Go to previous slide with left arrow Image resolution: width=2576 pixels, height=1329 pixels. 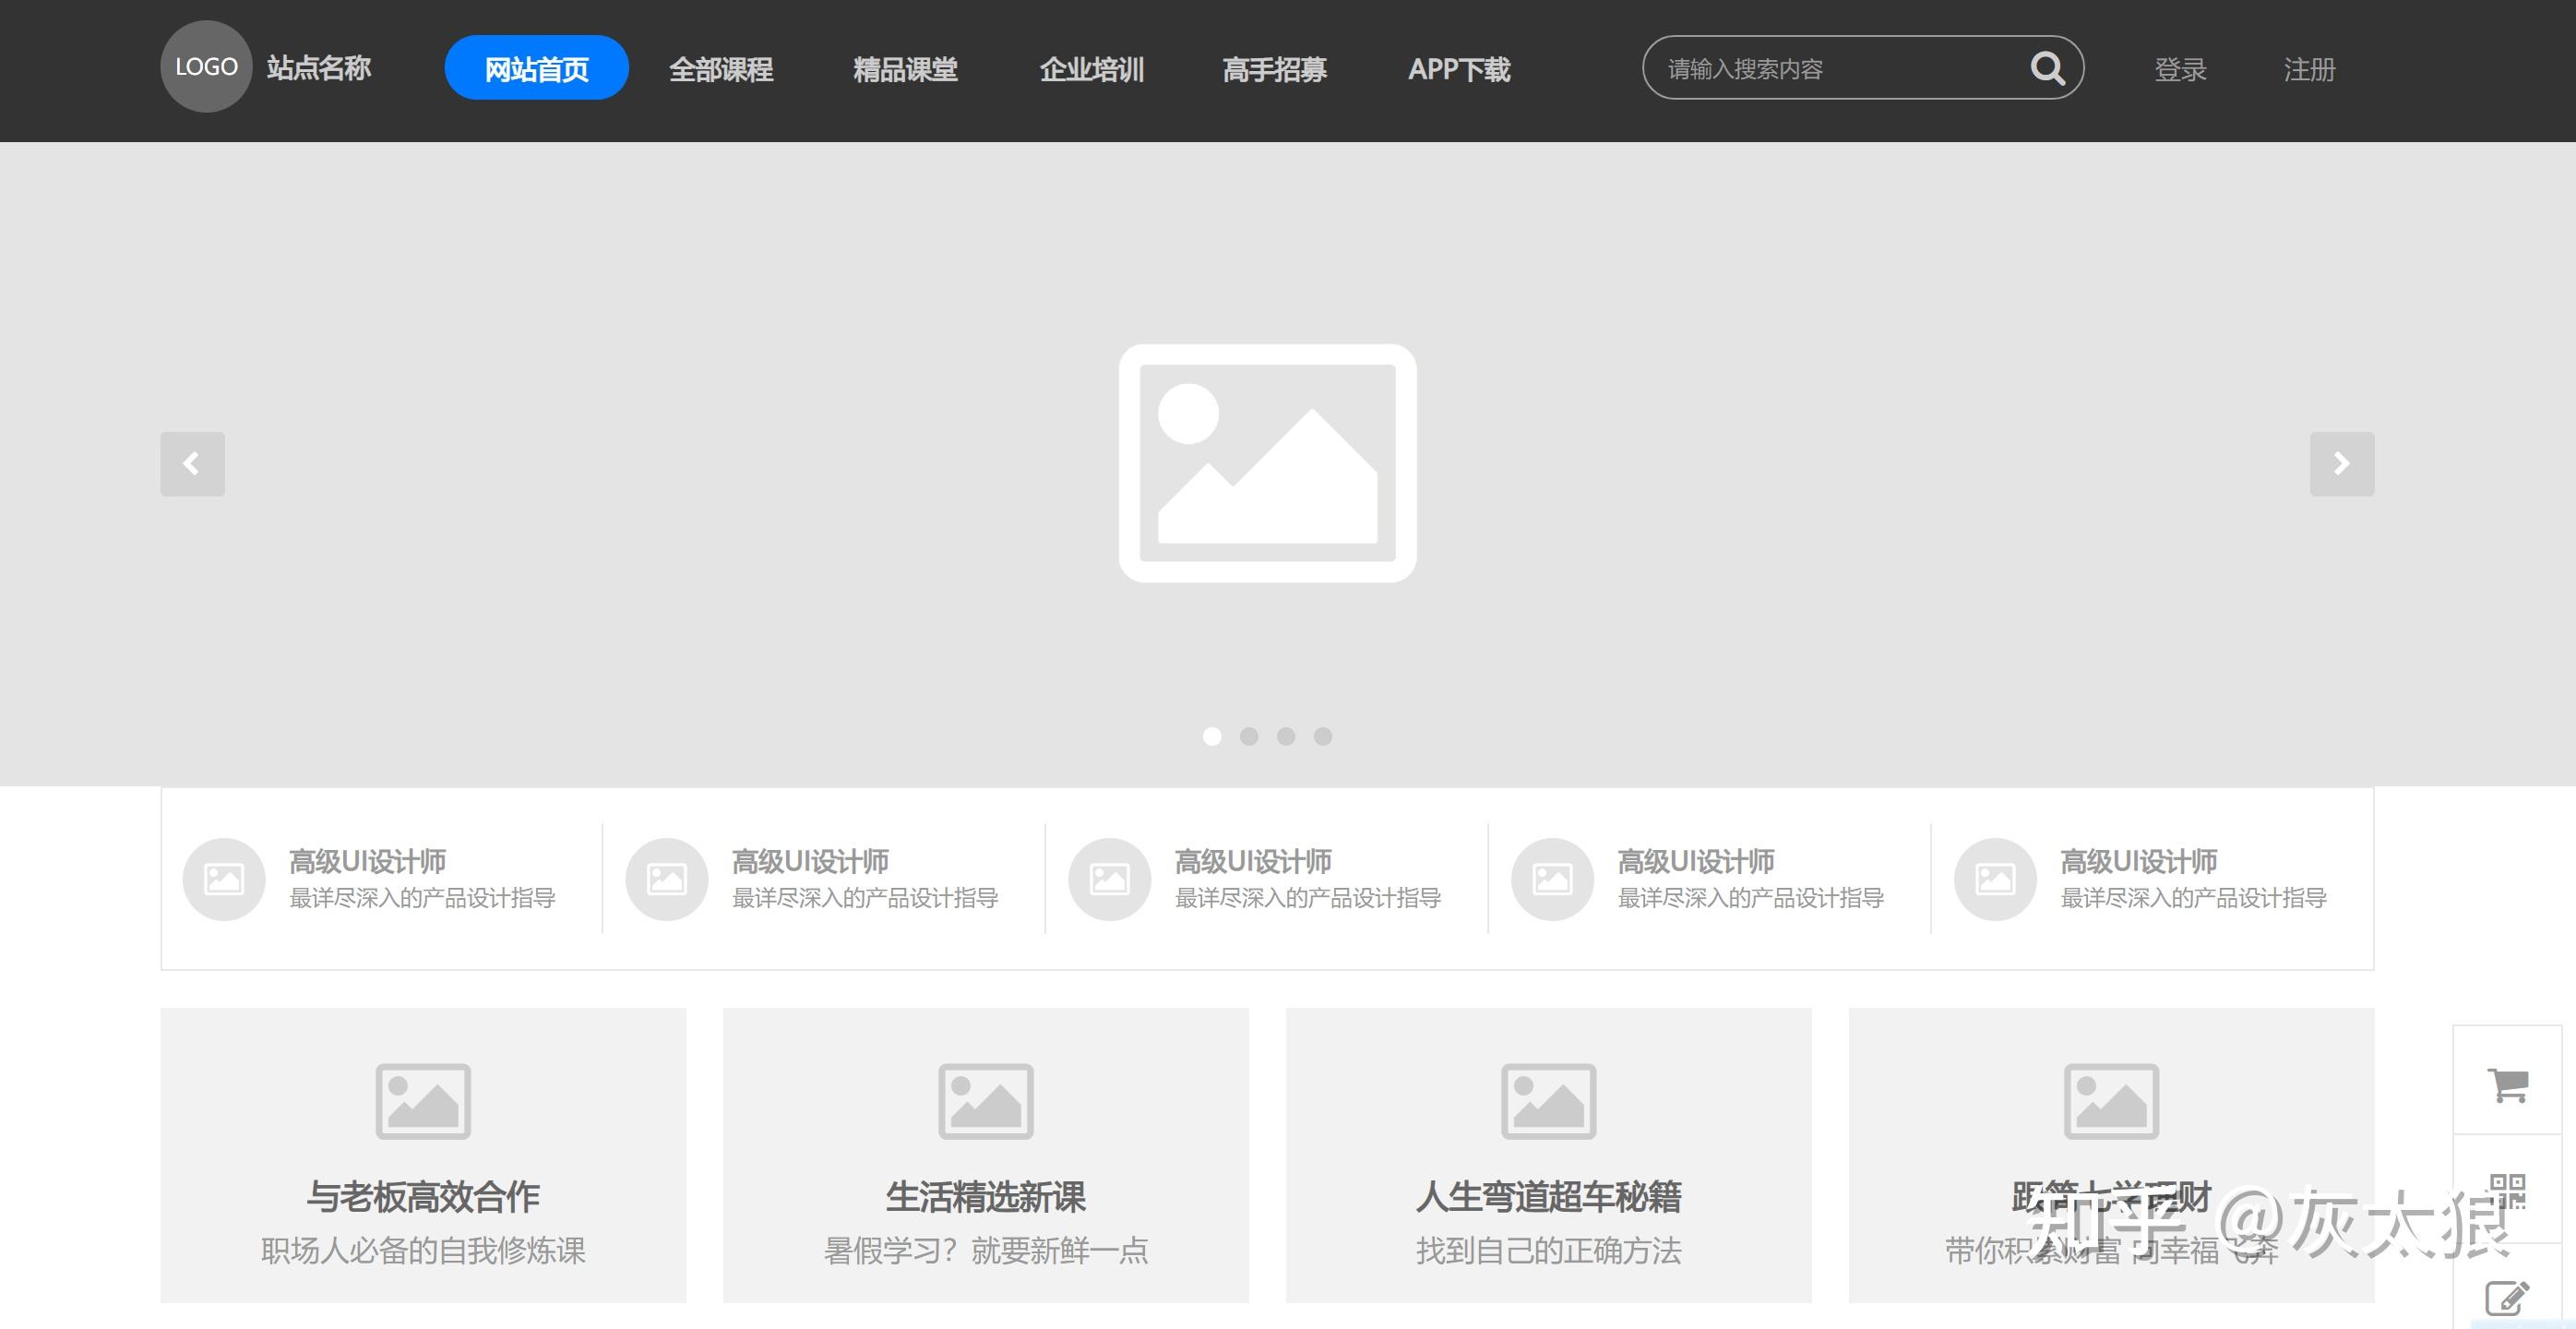pyautogui.click(x=193, y=463)
